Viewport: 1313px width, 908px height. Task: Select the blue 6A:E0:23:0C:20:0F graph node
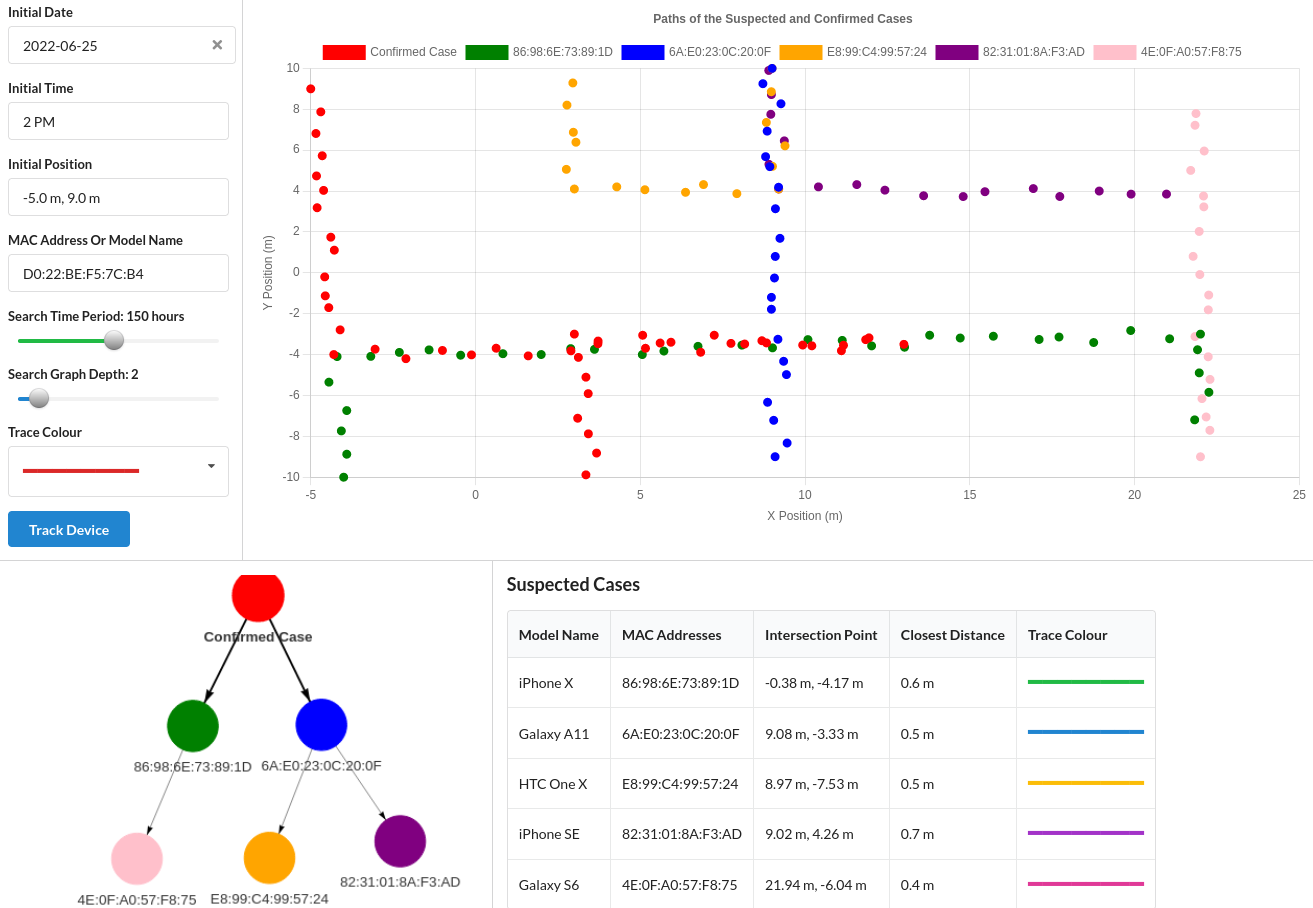(321, 725)
